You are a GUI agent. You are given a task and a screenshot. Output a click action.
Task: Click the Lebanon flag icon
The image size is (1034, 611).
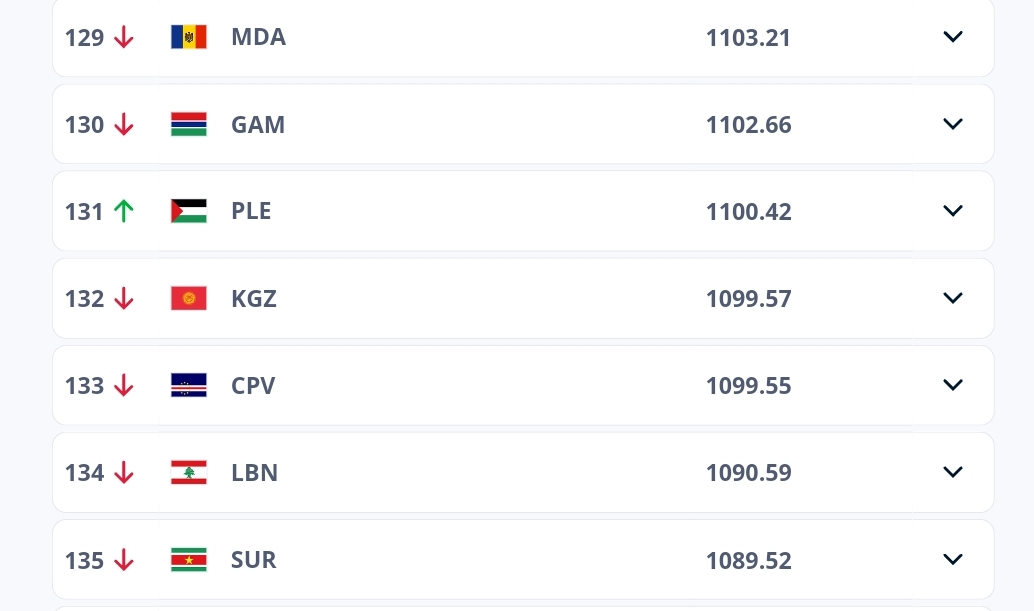click(189, 472)
